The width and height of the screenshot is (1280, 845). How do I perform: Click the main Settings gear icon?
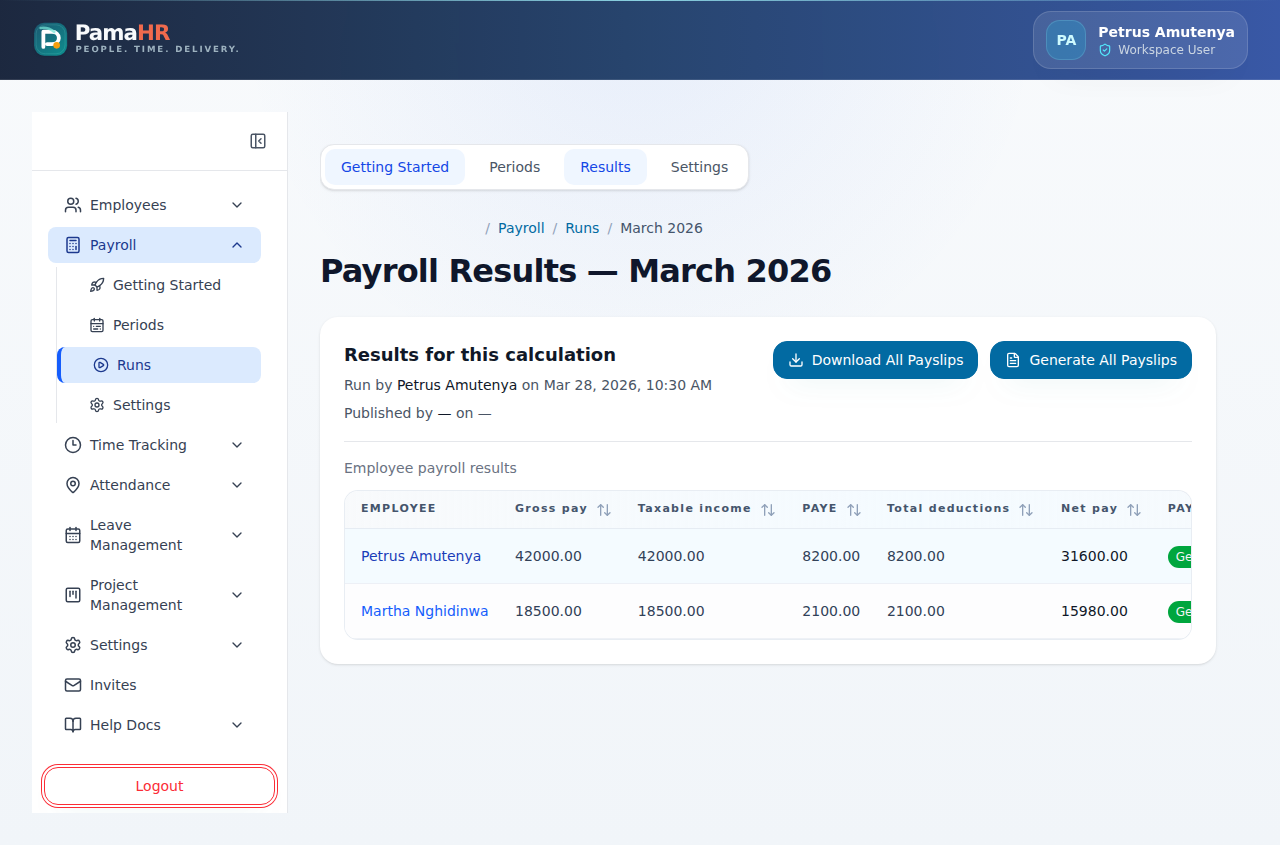(x=73, y=645)
